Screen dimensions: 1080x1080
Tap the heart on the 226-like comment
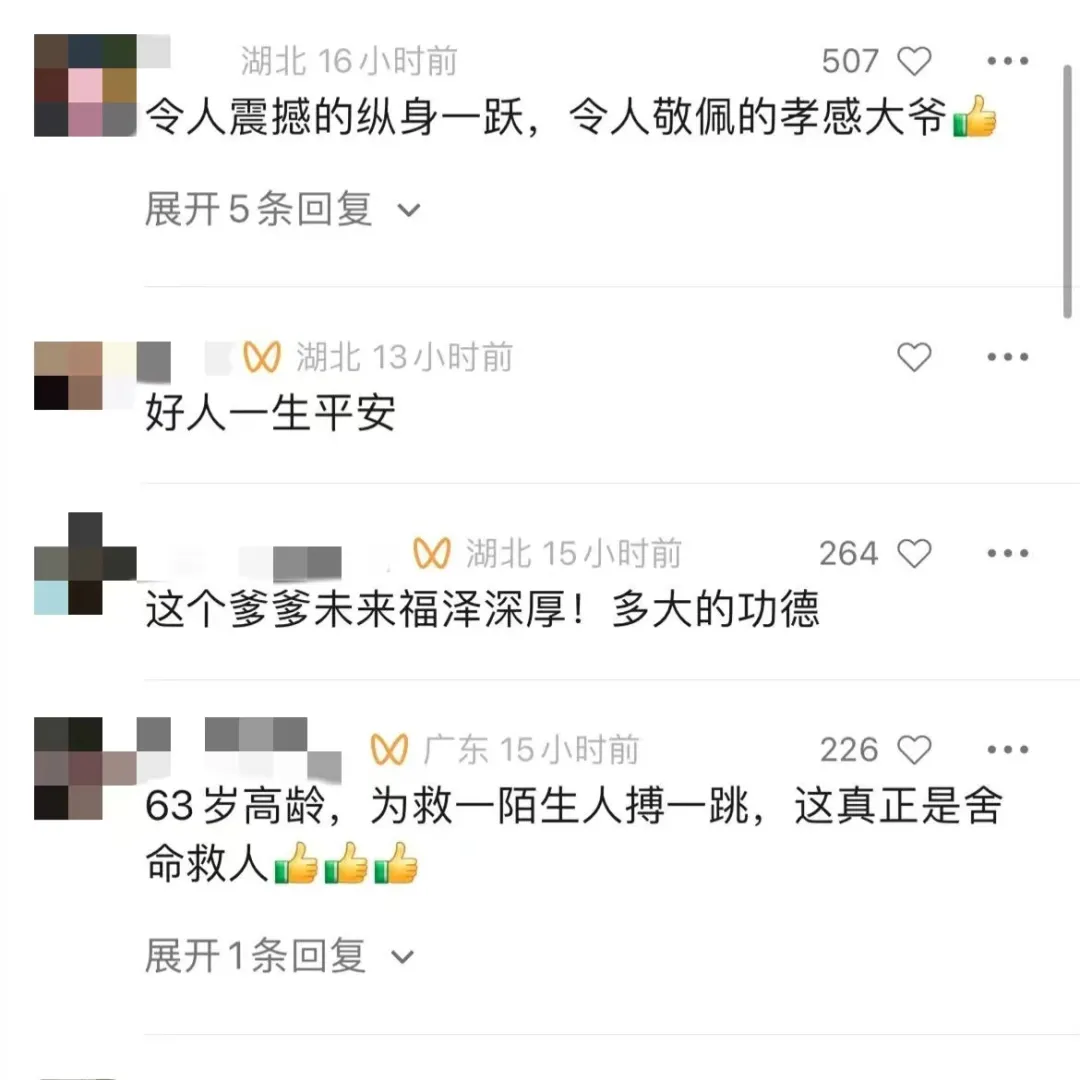pyautogui.click(x=913, y=749)
